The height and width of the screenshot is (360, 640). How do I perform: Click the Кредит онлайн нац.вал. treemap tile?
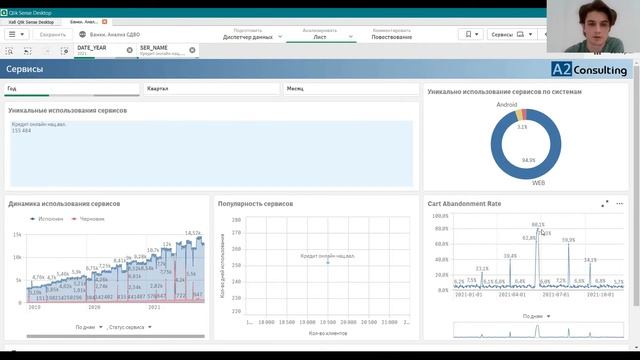pos(211,153)
